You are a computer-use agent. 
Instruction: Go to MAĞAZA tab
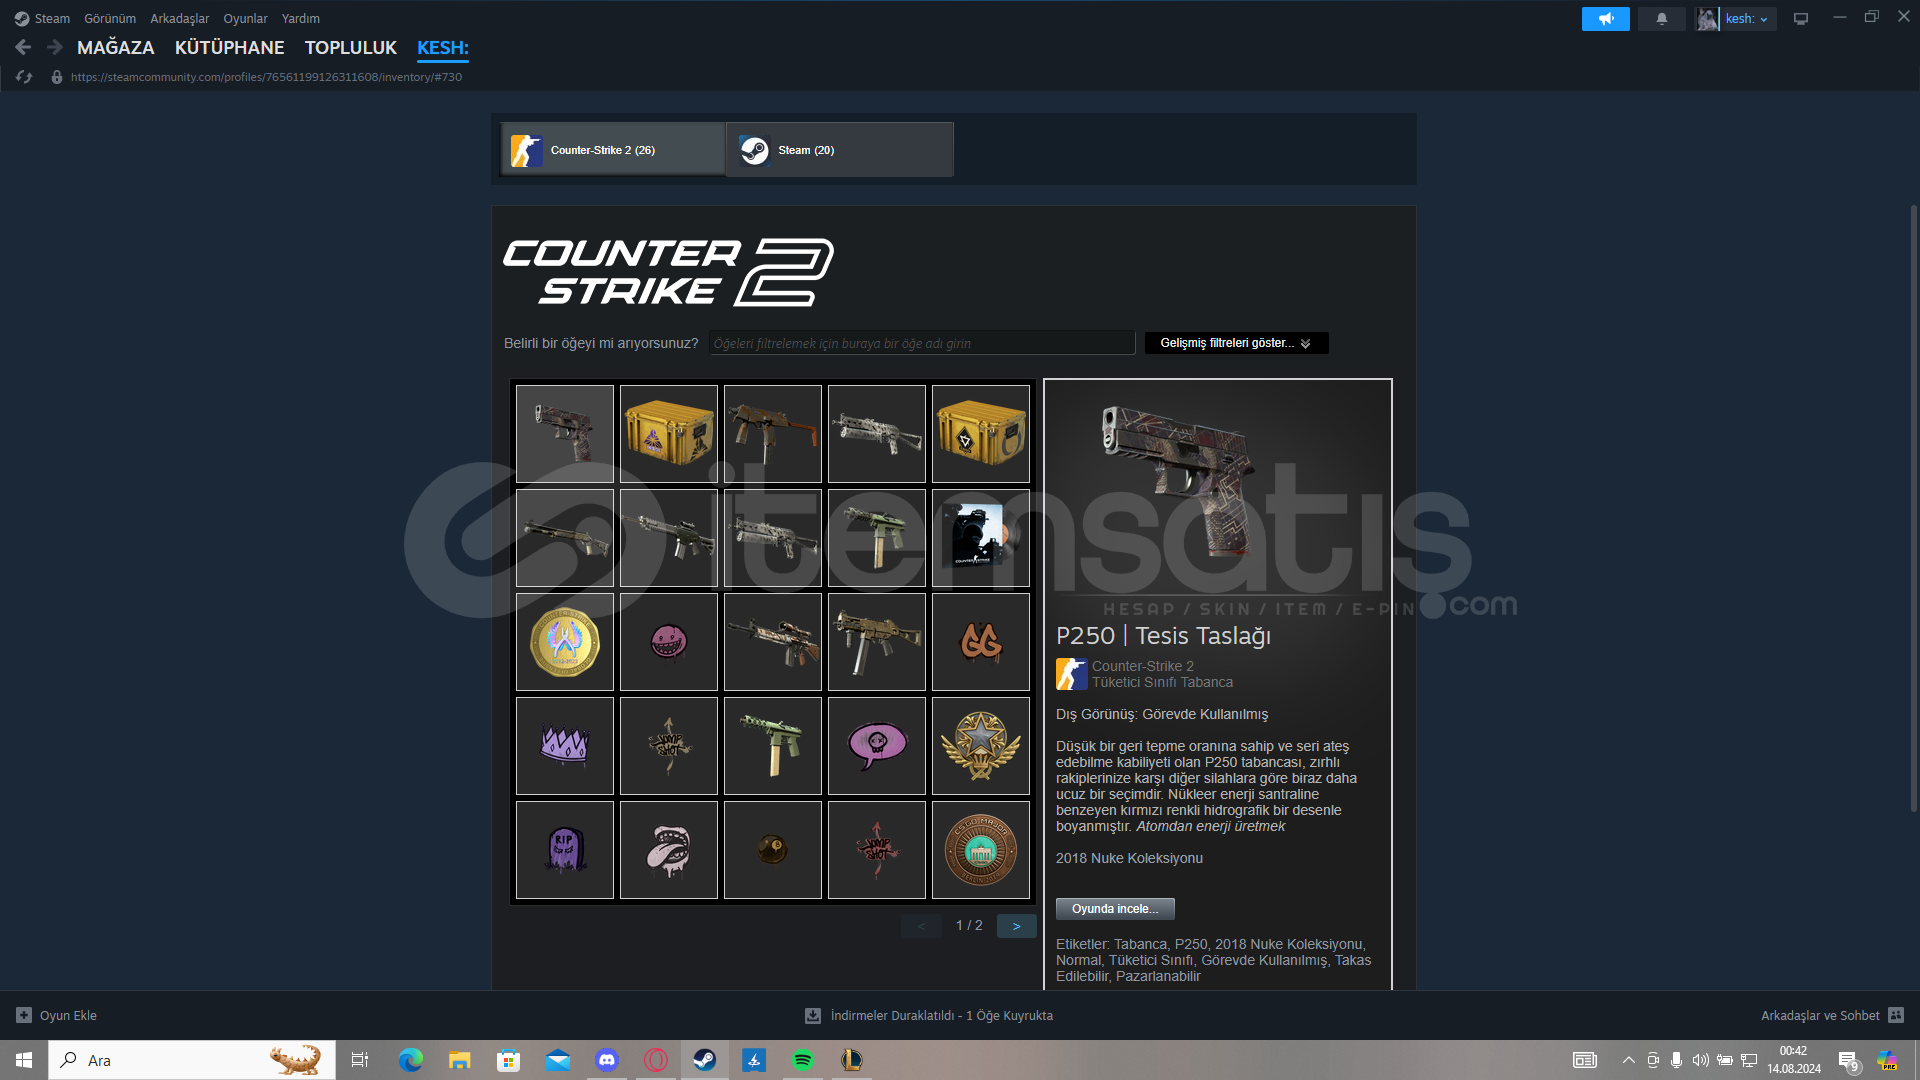point(116,47)
